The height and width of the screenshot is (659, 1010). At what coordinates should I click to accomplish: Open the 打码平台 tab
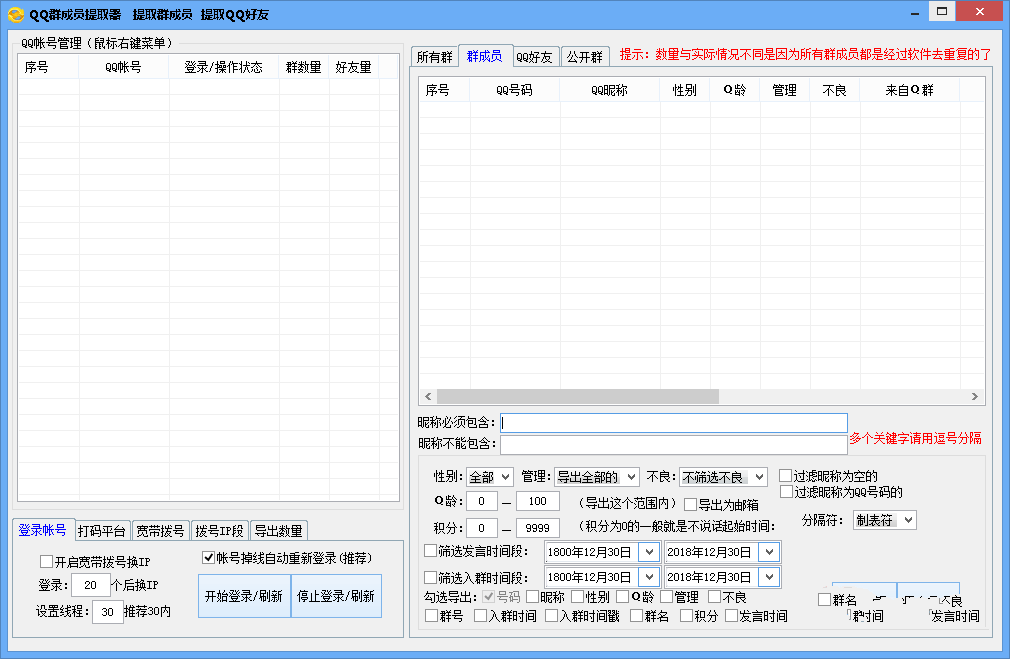tap(102, 531)
